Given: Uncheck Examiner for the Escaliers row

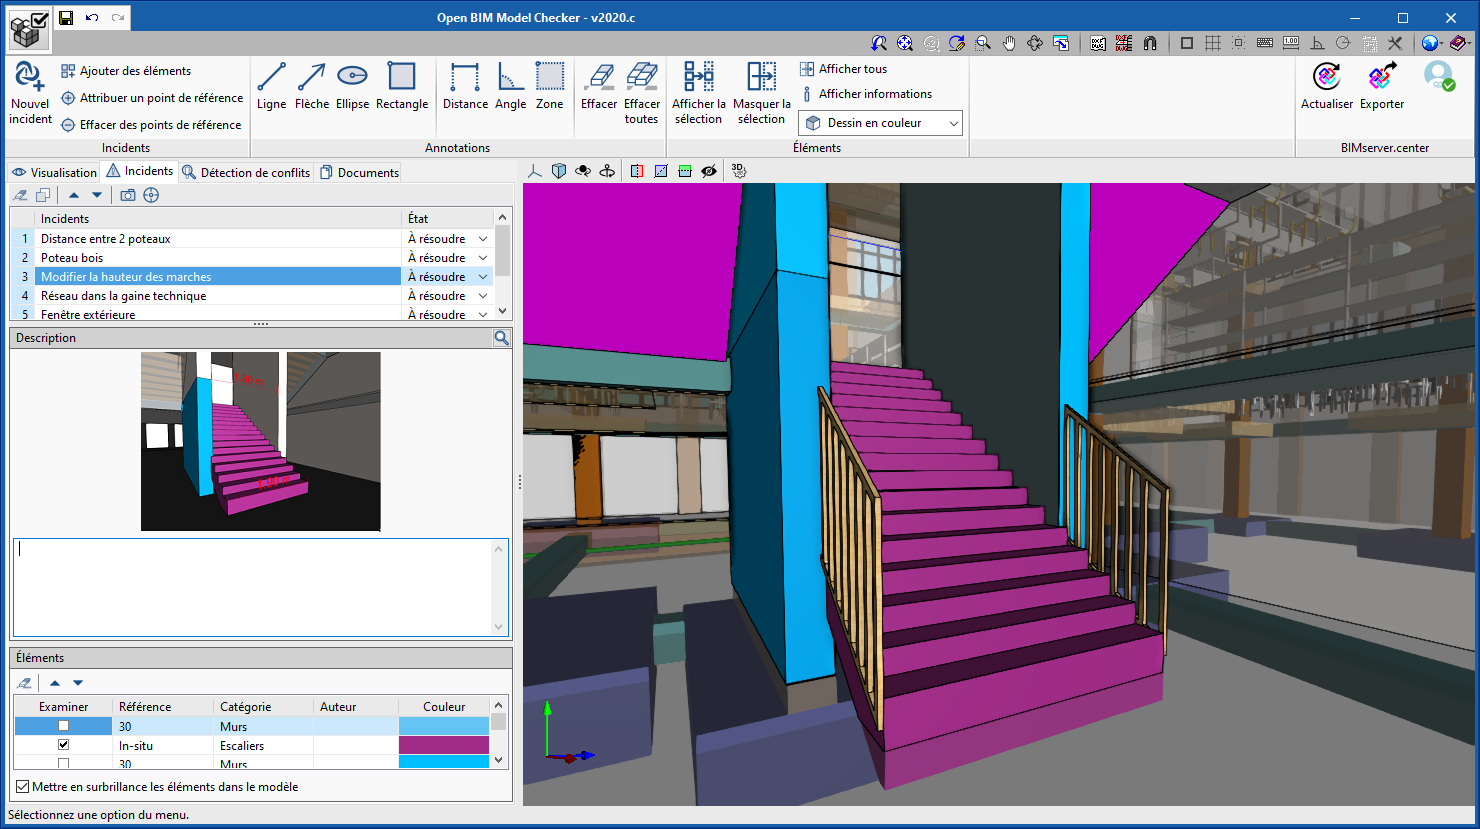Looking at the screenshot, I should point(64,745).
